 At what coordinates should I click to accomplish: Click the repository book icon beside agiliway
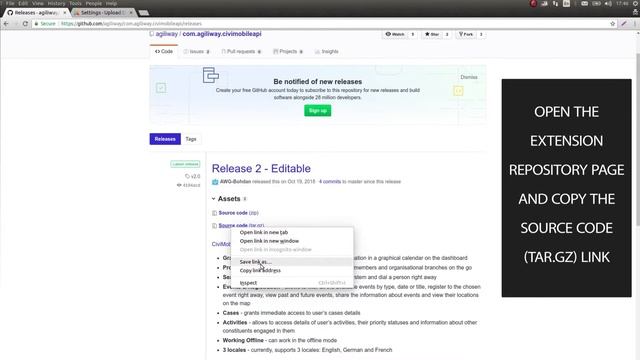click(152, 34)
